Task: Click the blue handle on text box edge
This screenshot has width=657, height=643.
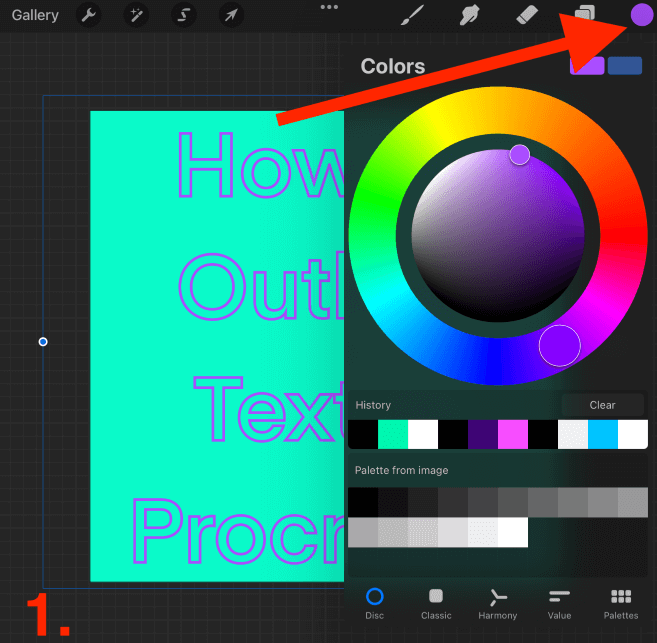Action: [43, 342]
